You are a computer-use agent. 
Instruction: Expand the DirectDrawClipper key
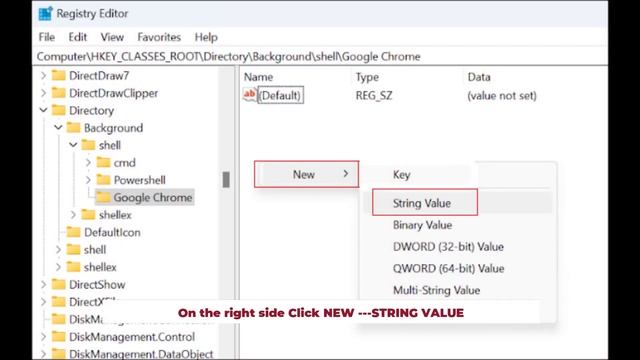click(x=44, y=93)
